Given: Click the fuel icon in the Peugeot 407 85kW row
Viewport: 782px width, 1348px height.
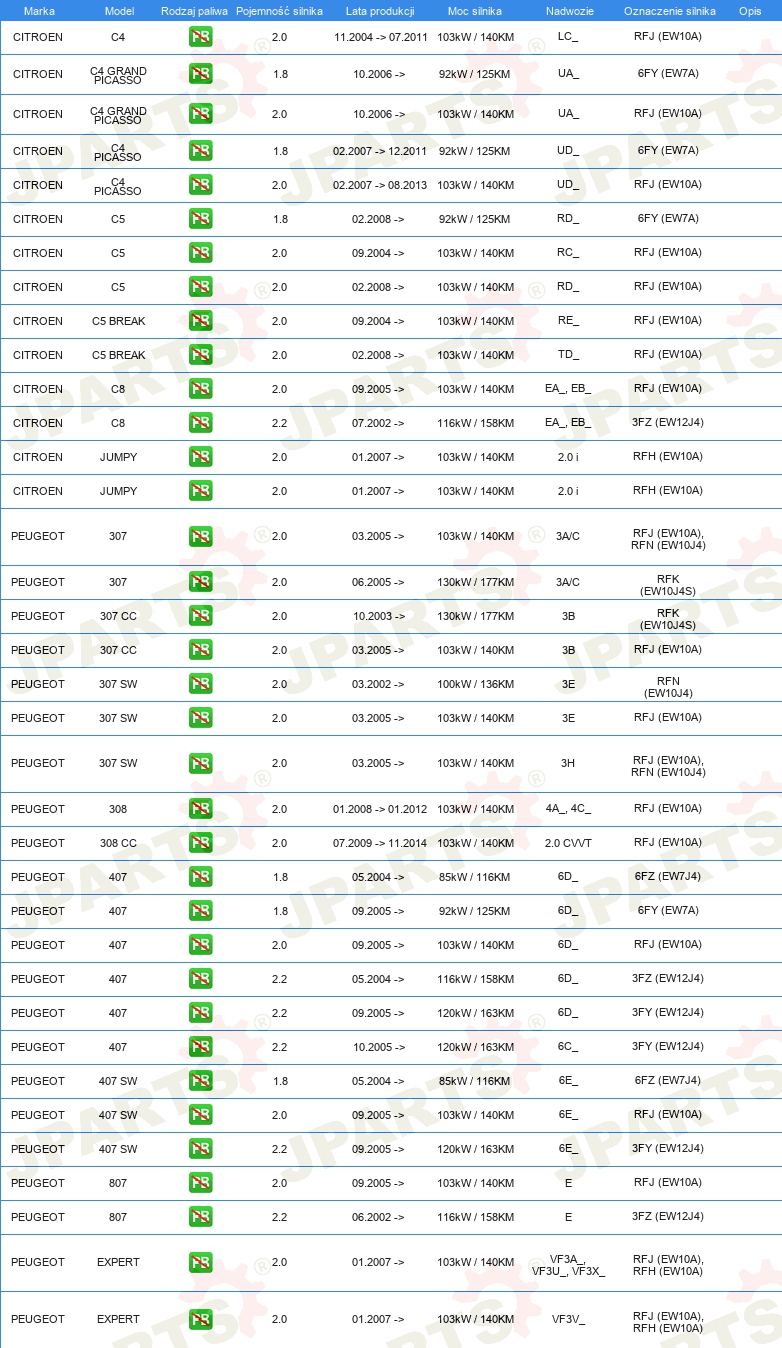Looking at the screenshot, I should point(201,878).
